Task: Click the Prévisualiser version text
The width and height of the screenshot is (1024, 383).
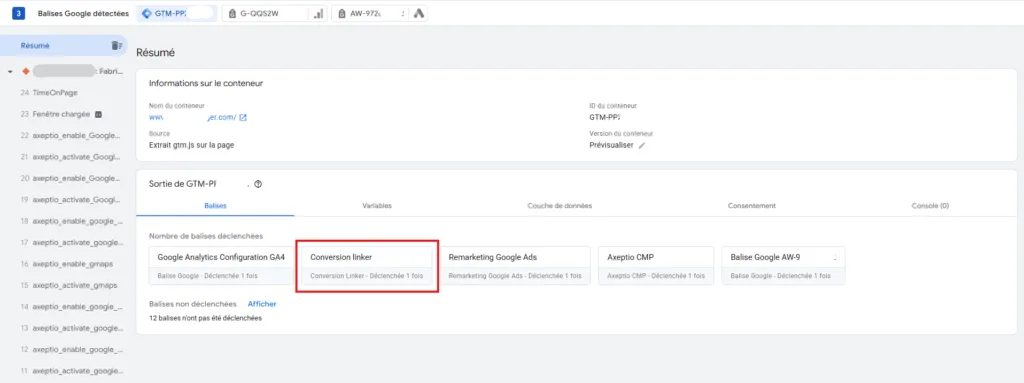Action: point(611,145)
